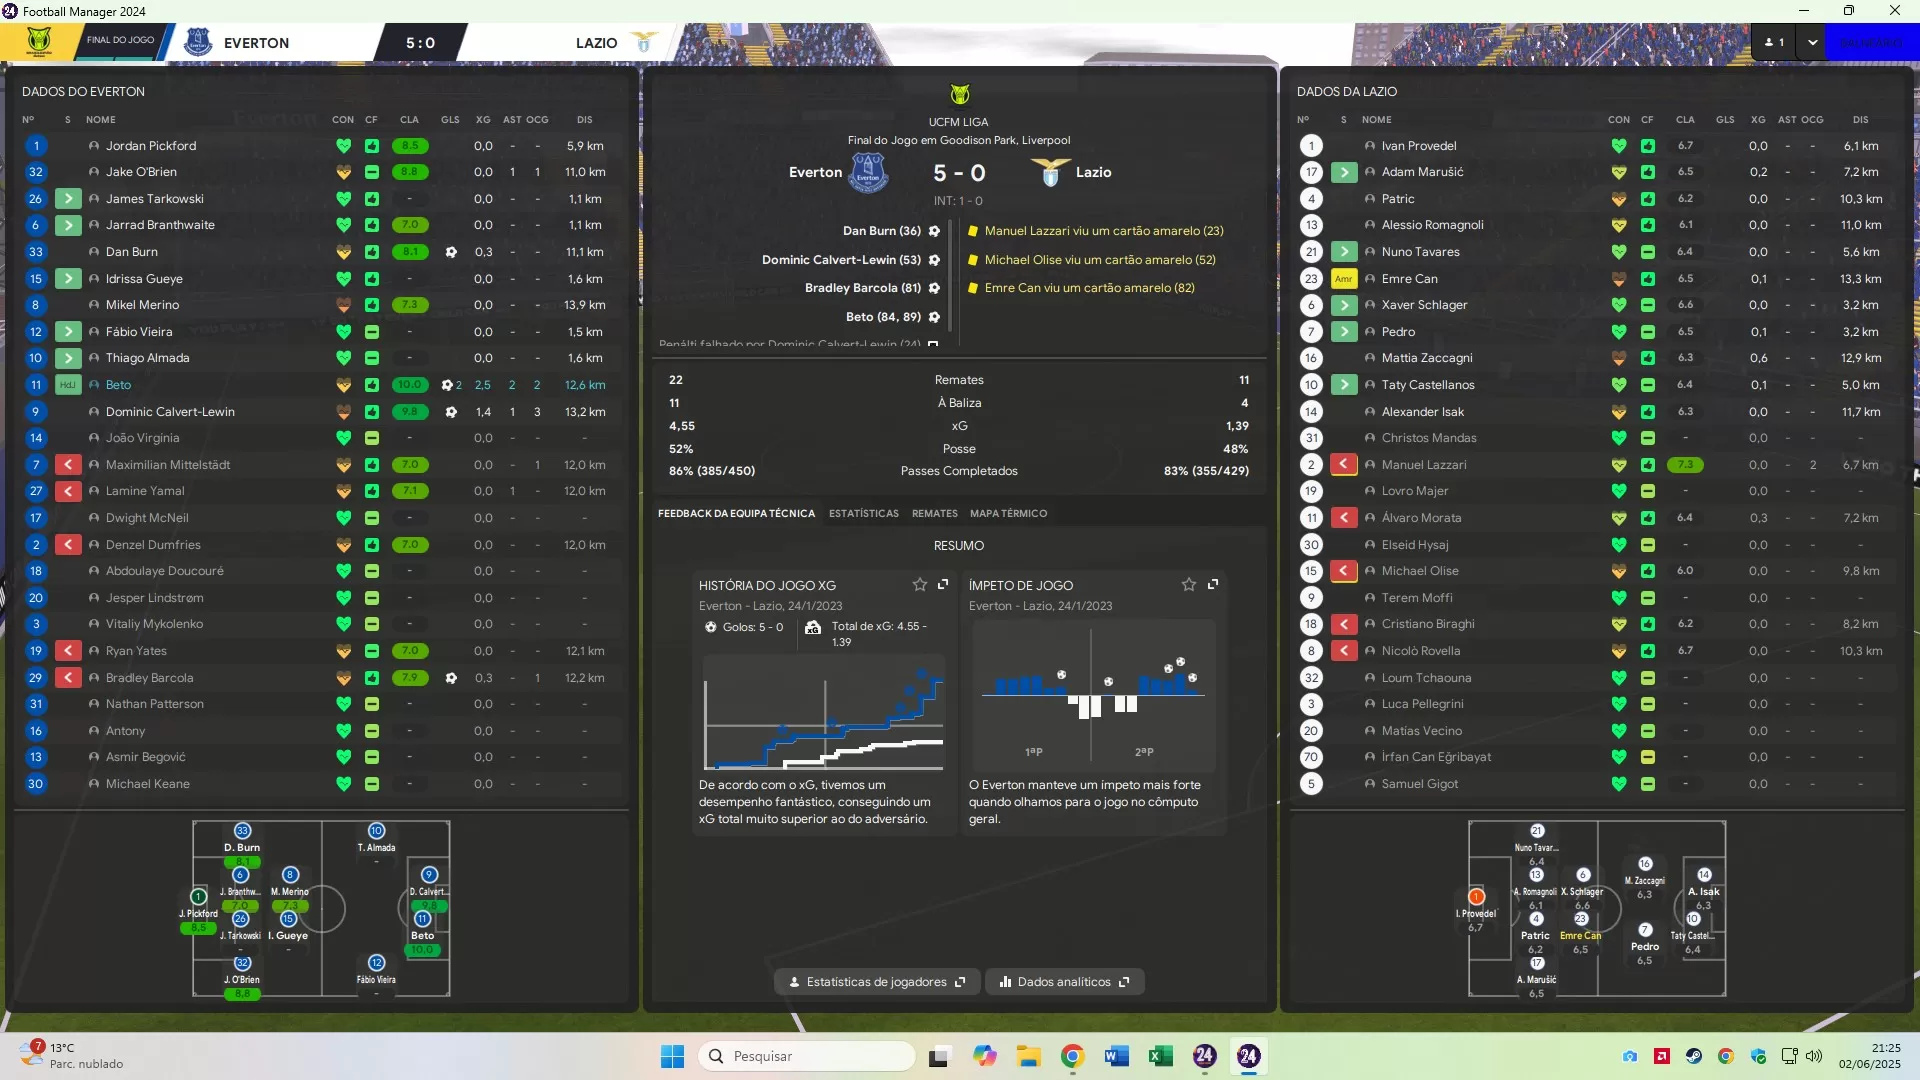The width and height of the screenshot is (1920, 1080).
Task: Switch to the Feedback da Equipa Técnica tab
Action: pos(736,514)
